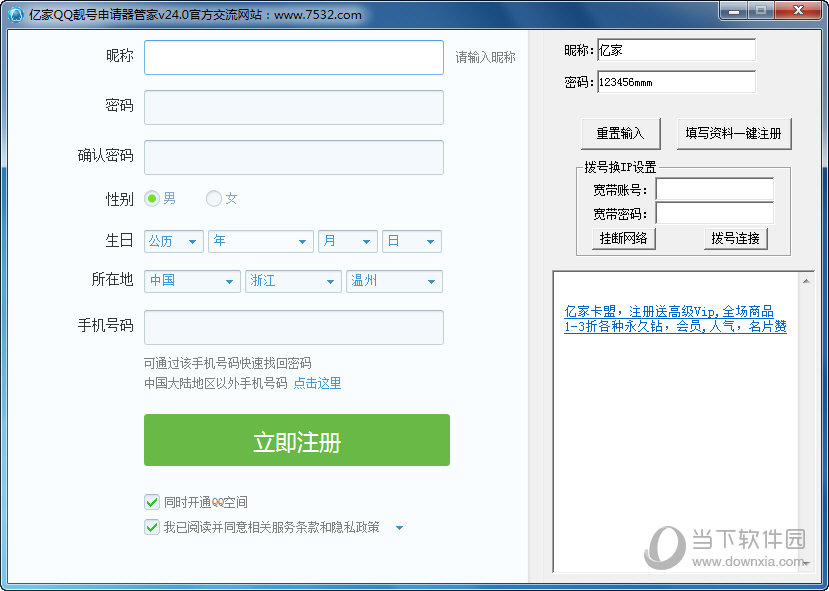Image resolution: width=829 pixels, height=591 pixels.
Task: Open the 公历 calendar type dropdown
Action: 173,242
